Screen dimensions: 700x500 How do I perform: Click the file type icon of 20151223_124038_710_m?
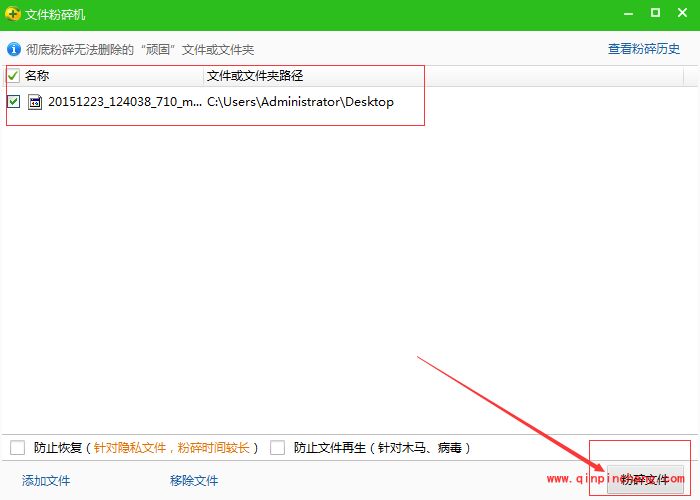click(35, 102)
